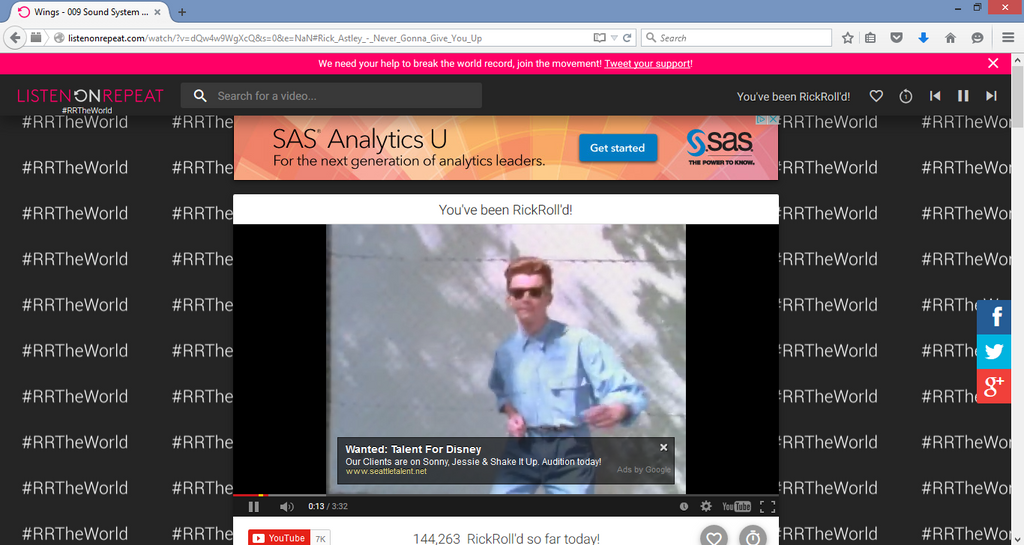The image size is (1024, 545).
Task: Bookmark this page with the star icon
Action: tap(848, 38)
